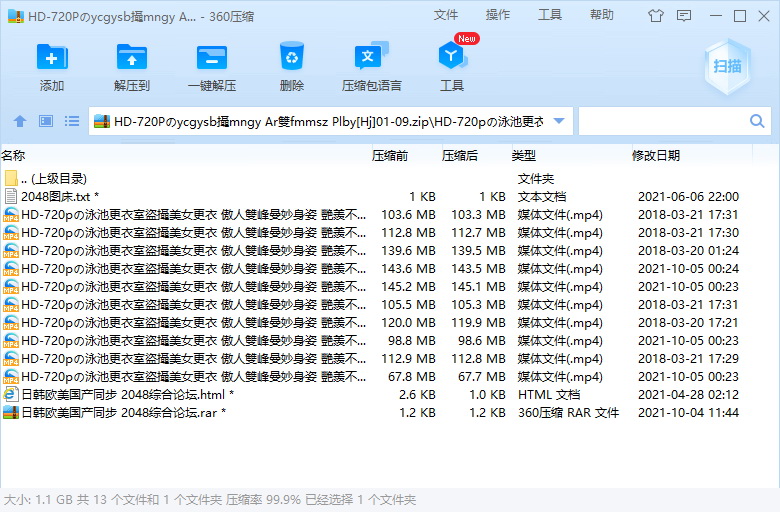The width and height of the screenshot is (780, 512).
Task: Click inside the search input field
Action: 663,121
